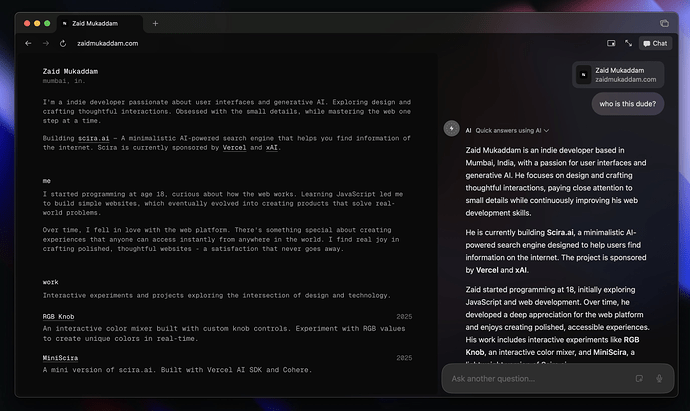Click the microphone icon in question box

point(659,378)
